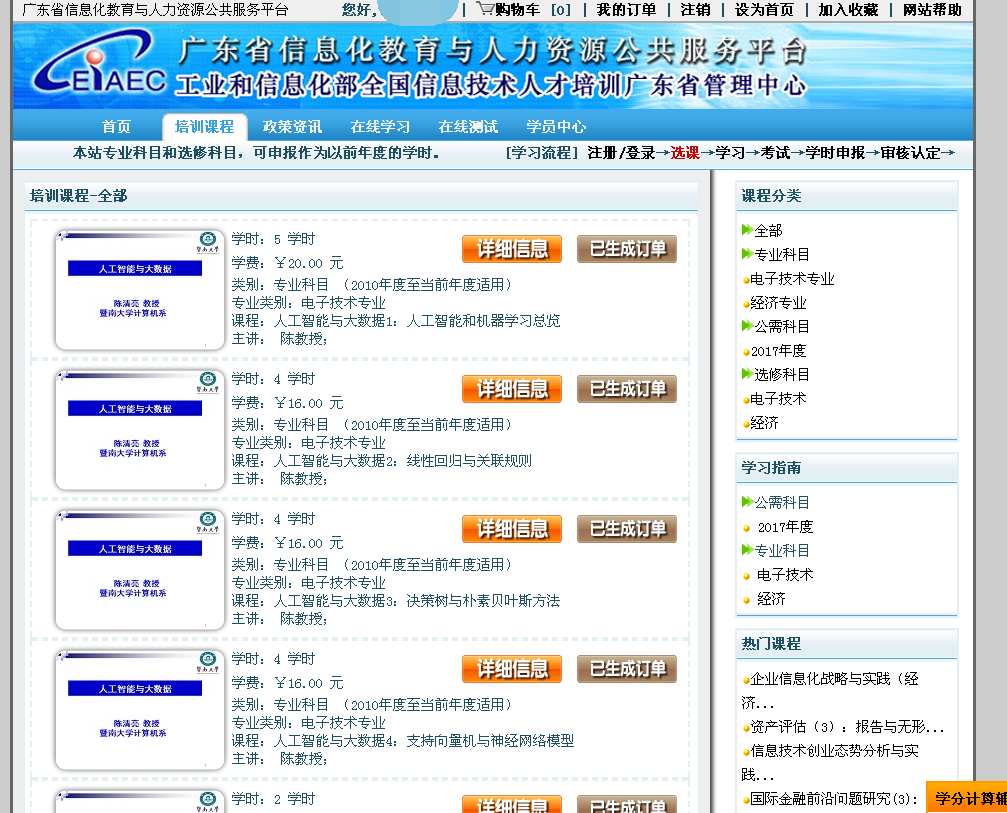Click 我的订单 link in top bar
Image resolution: width=1007 pixels, height=813 pixels.
[x=626, y=10]
